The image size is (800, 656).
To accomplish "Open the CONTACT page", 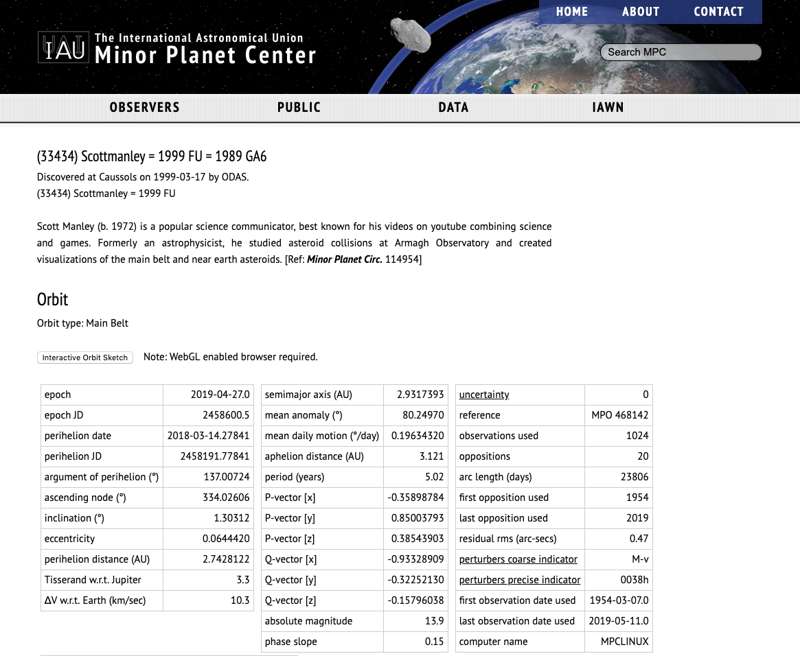I will [x=719, y=12].
